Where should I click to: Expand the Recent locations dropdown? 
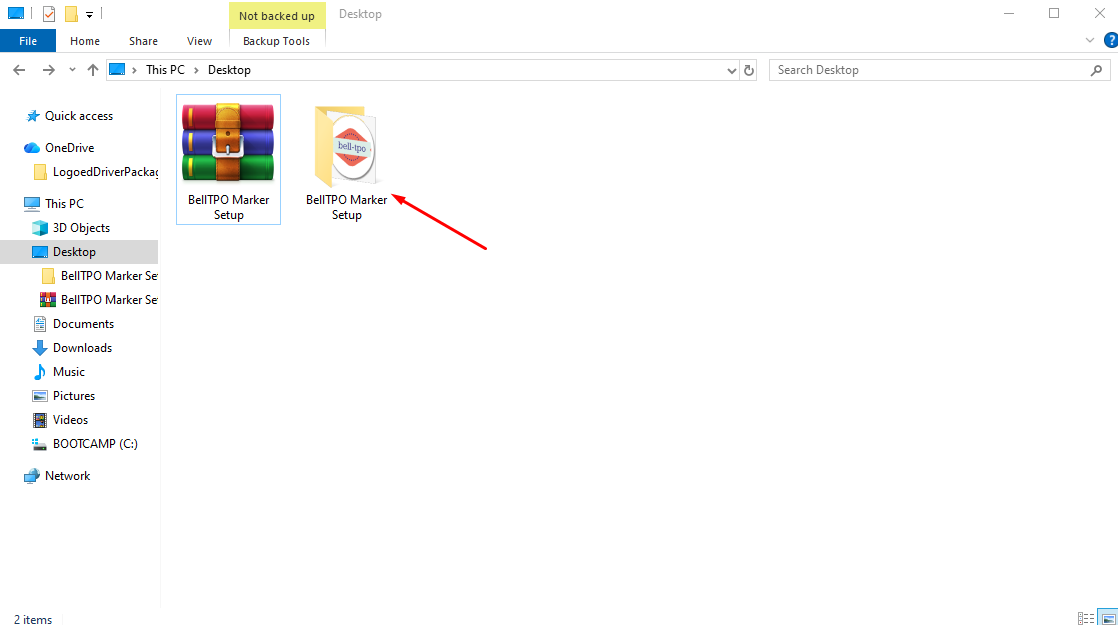72,70
